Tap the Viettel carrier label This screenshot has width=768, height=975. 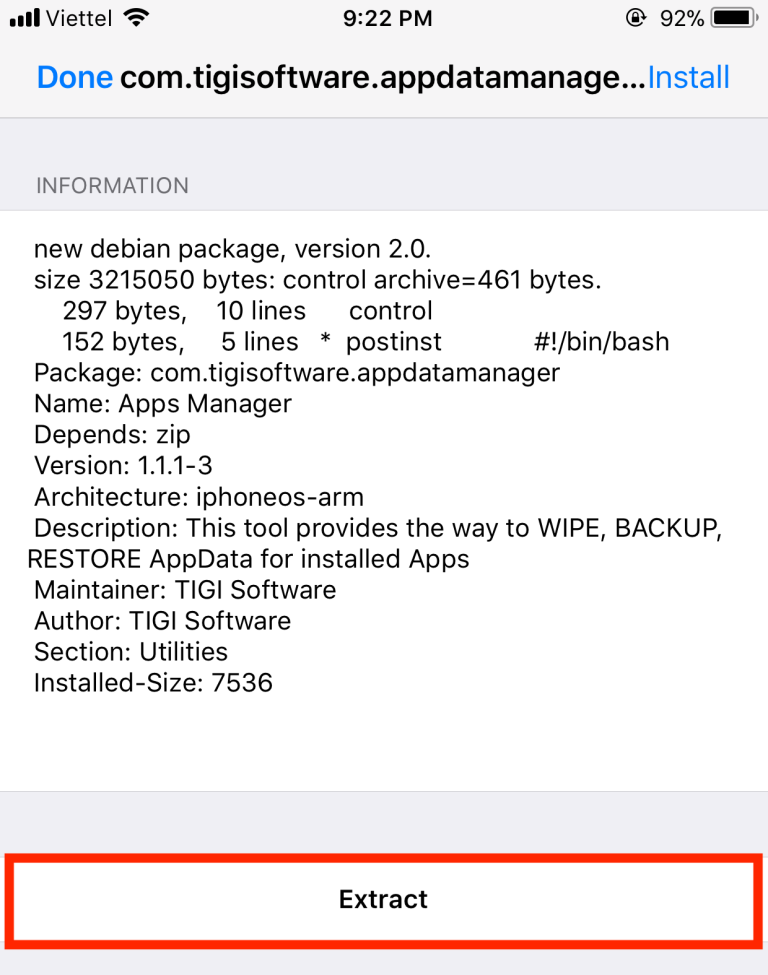click(x=78, y=18)
